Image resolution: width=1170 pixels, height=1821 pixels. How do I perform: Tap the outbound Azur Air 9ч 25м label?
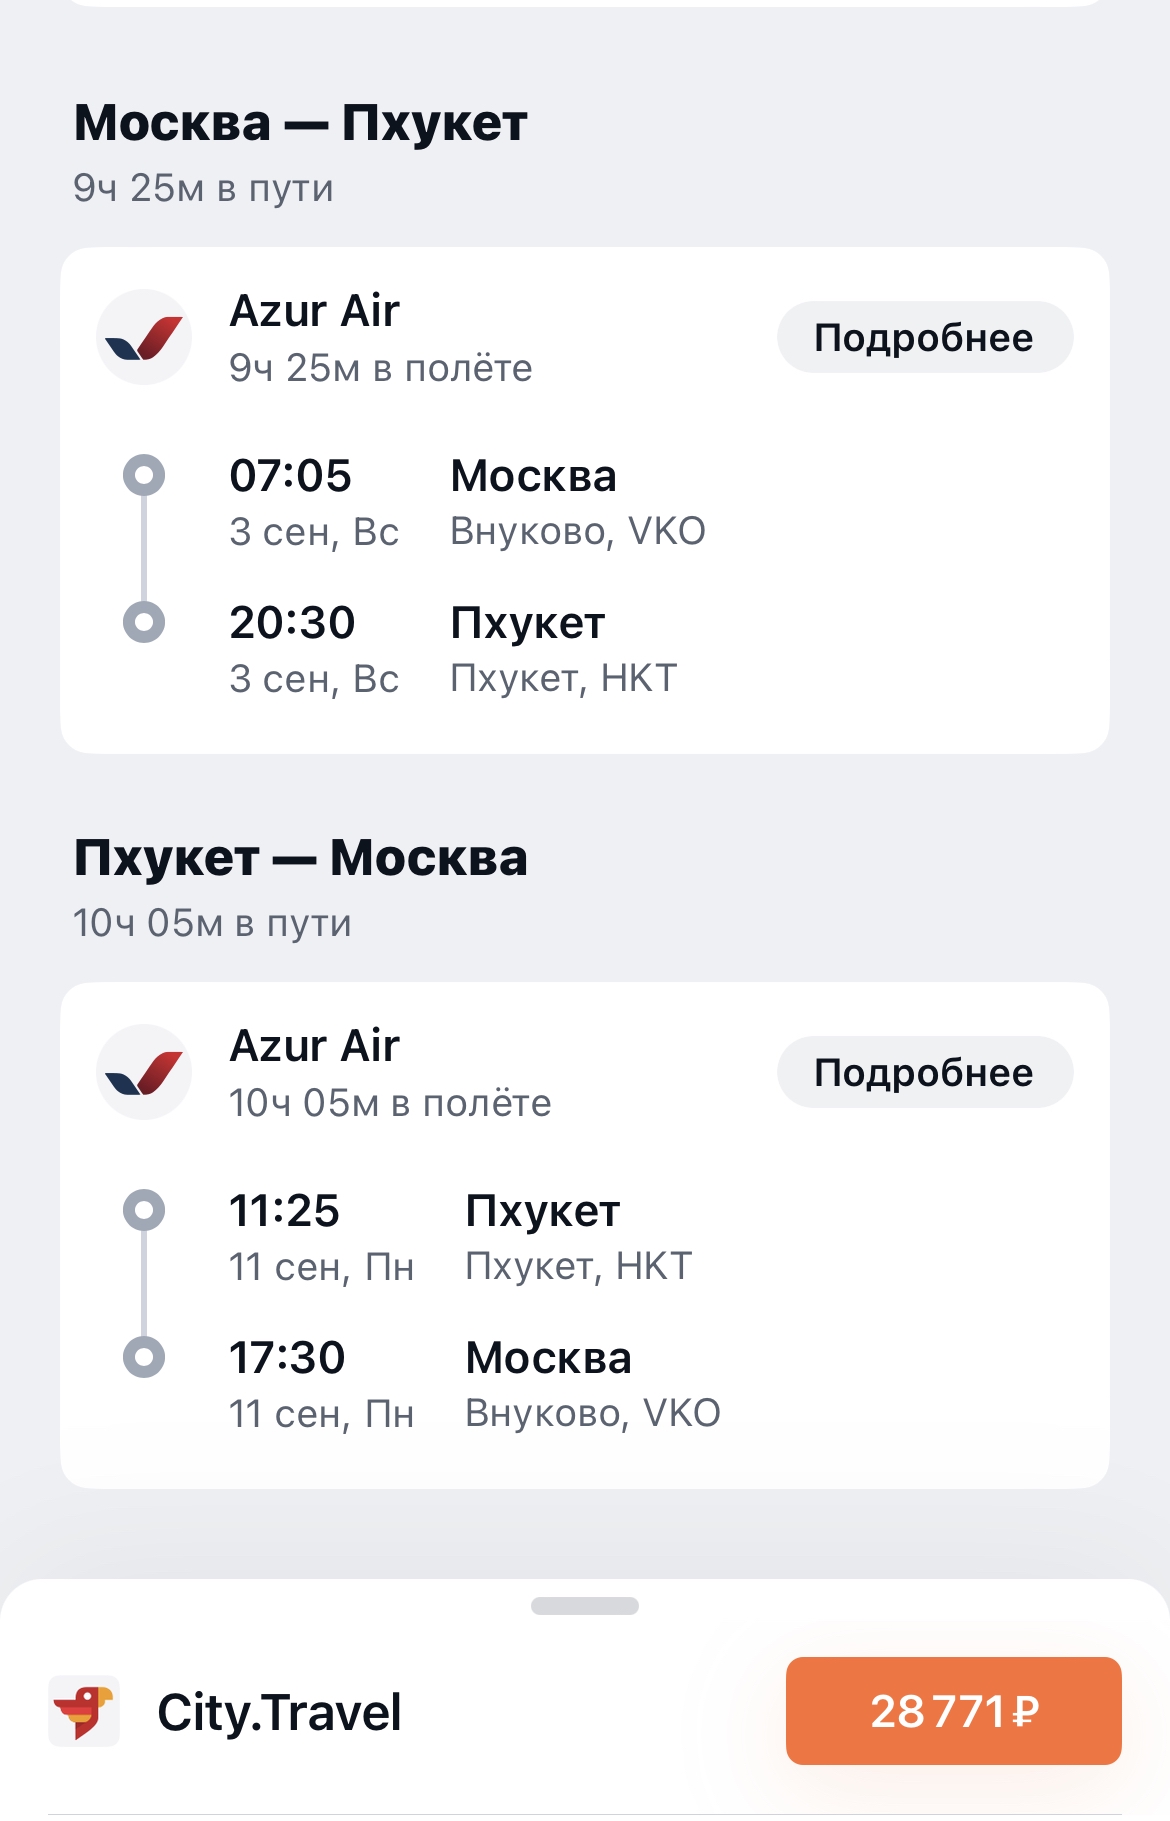[381, 338]
